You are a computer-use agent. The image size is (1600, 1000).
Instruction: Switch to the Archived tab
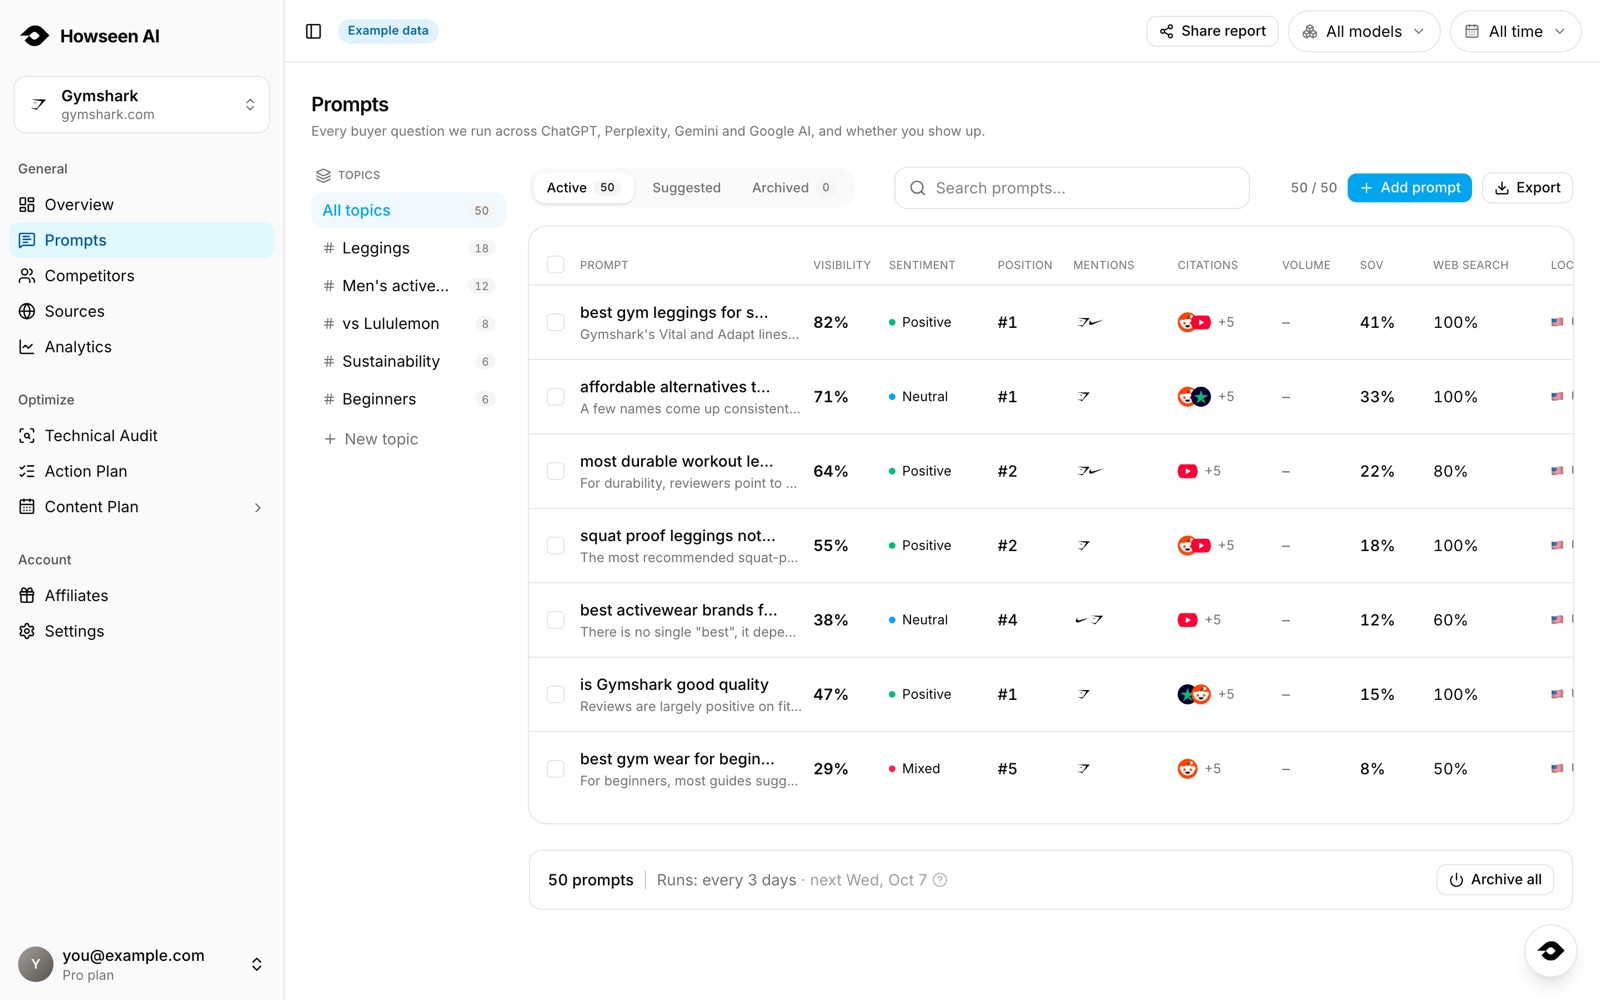[x=791, y=188]
